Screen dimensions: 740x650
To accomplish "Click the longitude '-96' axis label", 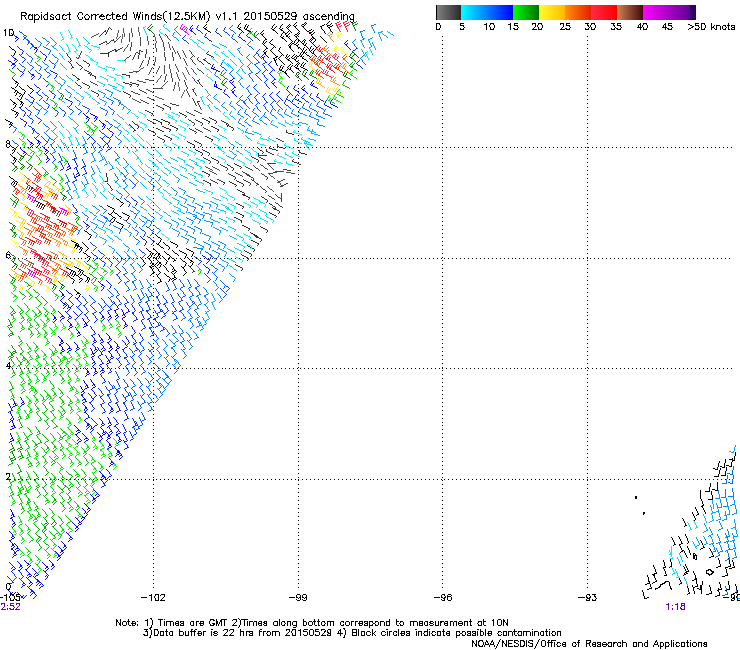I will 443,598.
